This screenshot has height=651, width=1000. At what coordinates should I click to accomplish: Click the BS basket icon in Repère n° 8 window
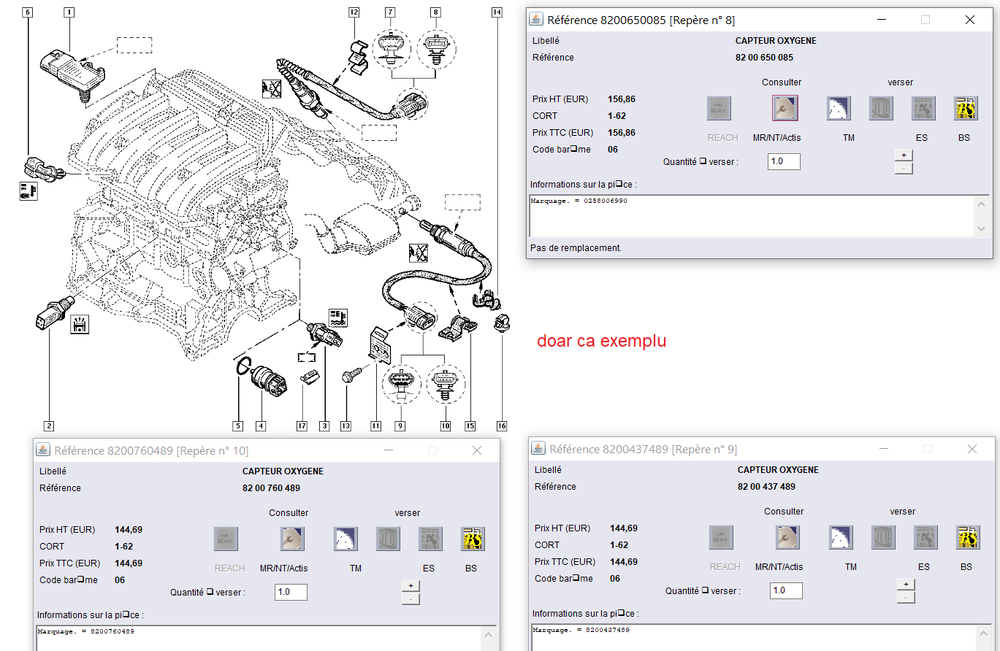pyautogui.click(x=966, y=108)
